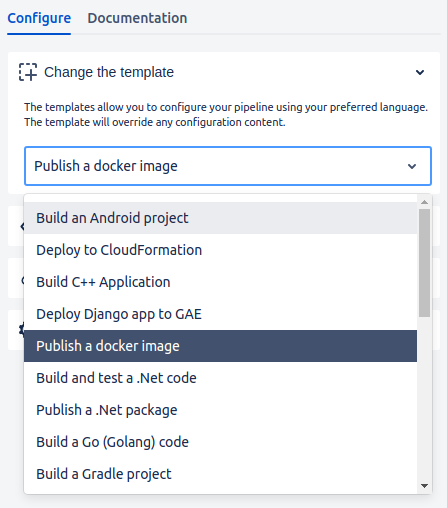This screenshot has height=508, width=447.
Task: Click the dropdown list scroll down arrow
Action: click(424, 486)
